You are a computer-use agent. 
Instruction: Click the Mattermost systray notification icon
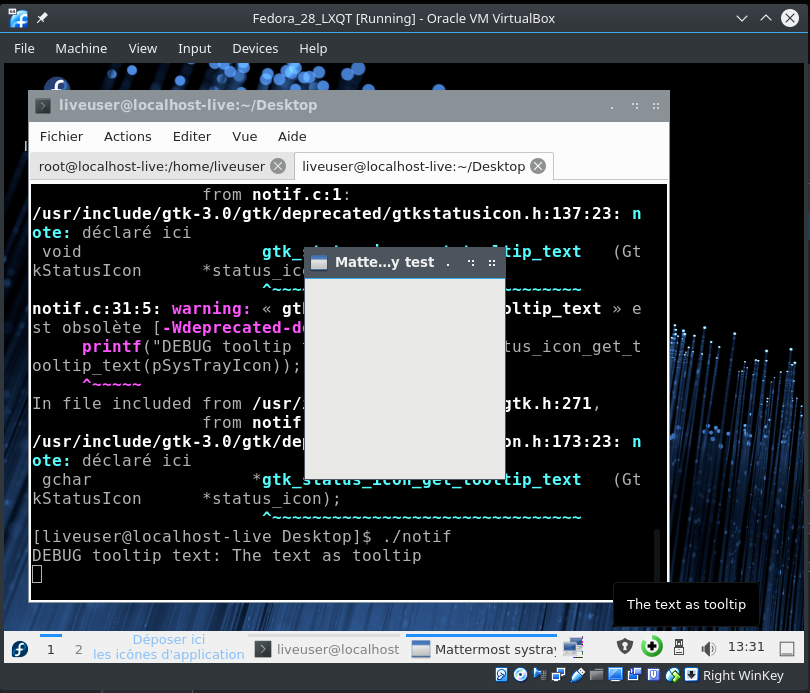[573, 648]
